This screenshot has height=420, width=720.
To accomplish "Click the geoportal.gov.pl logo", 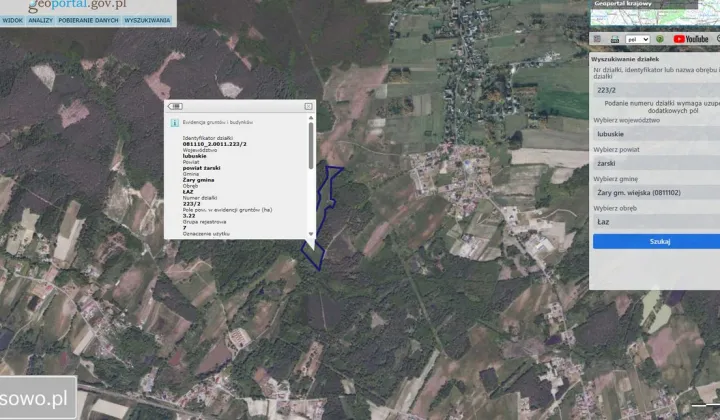I will pyautogui.click(x=77, y=6).
